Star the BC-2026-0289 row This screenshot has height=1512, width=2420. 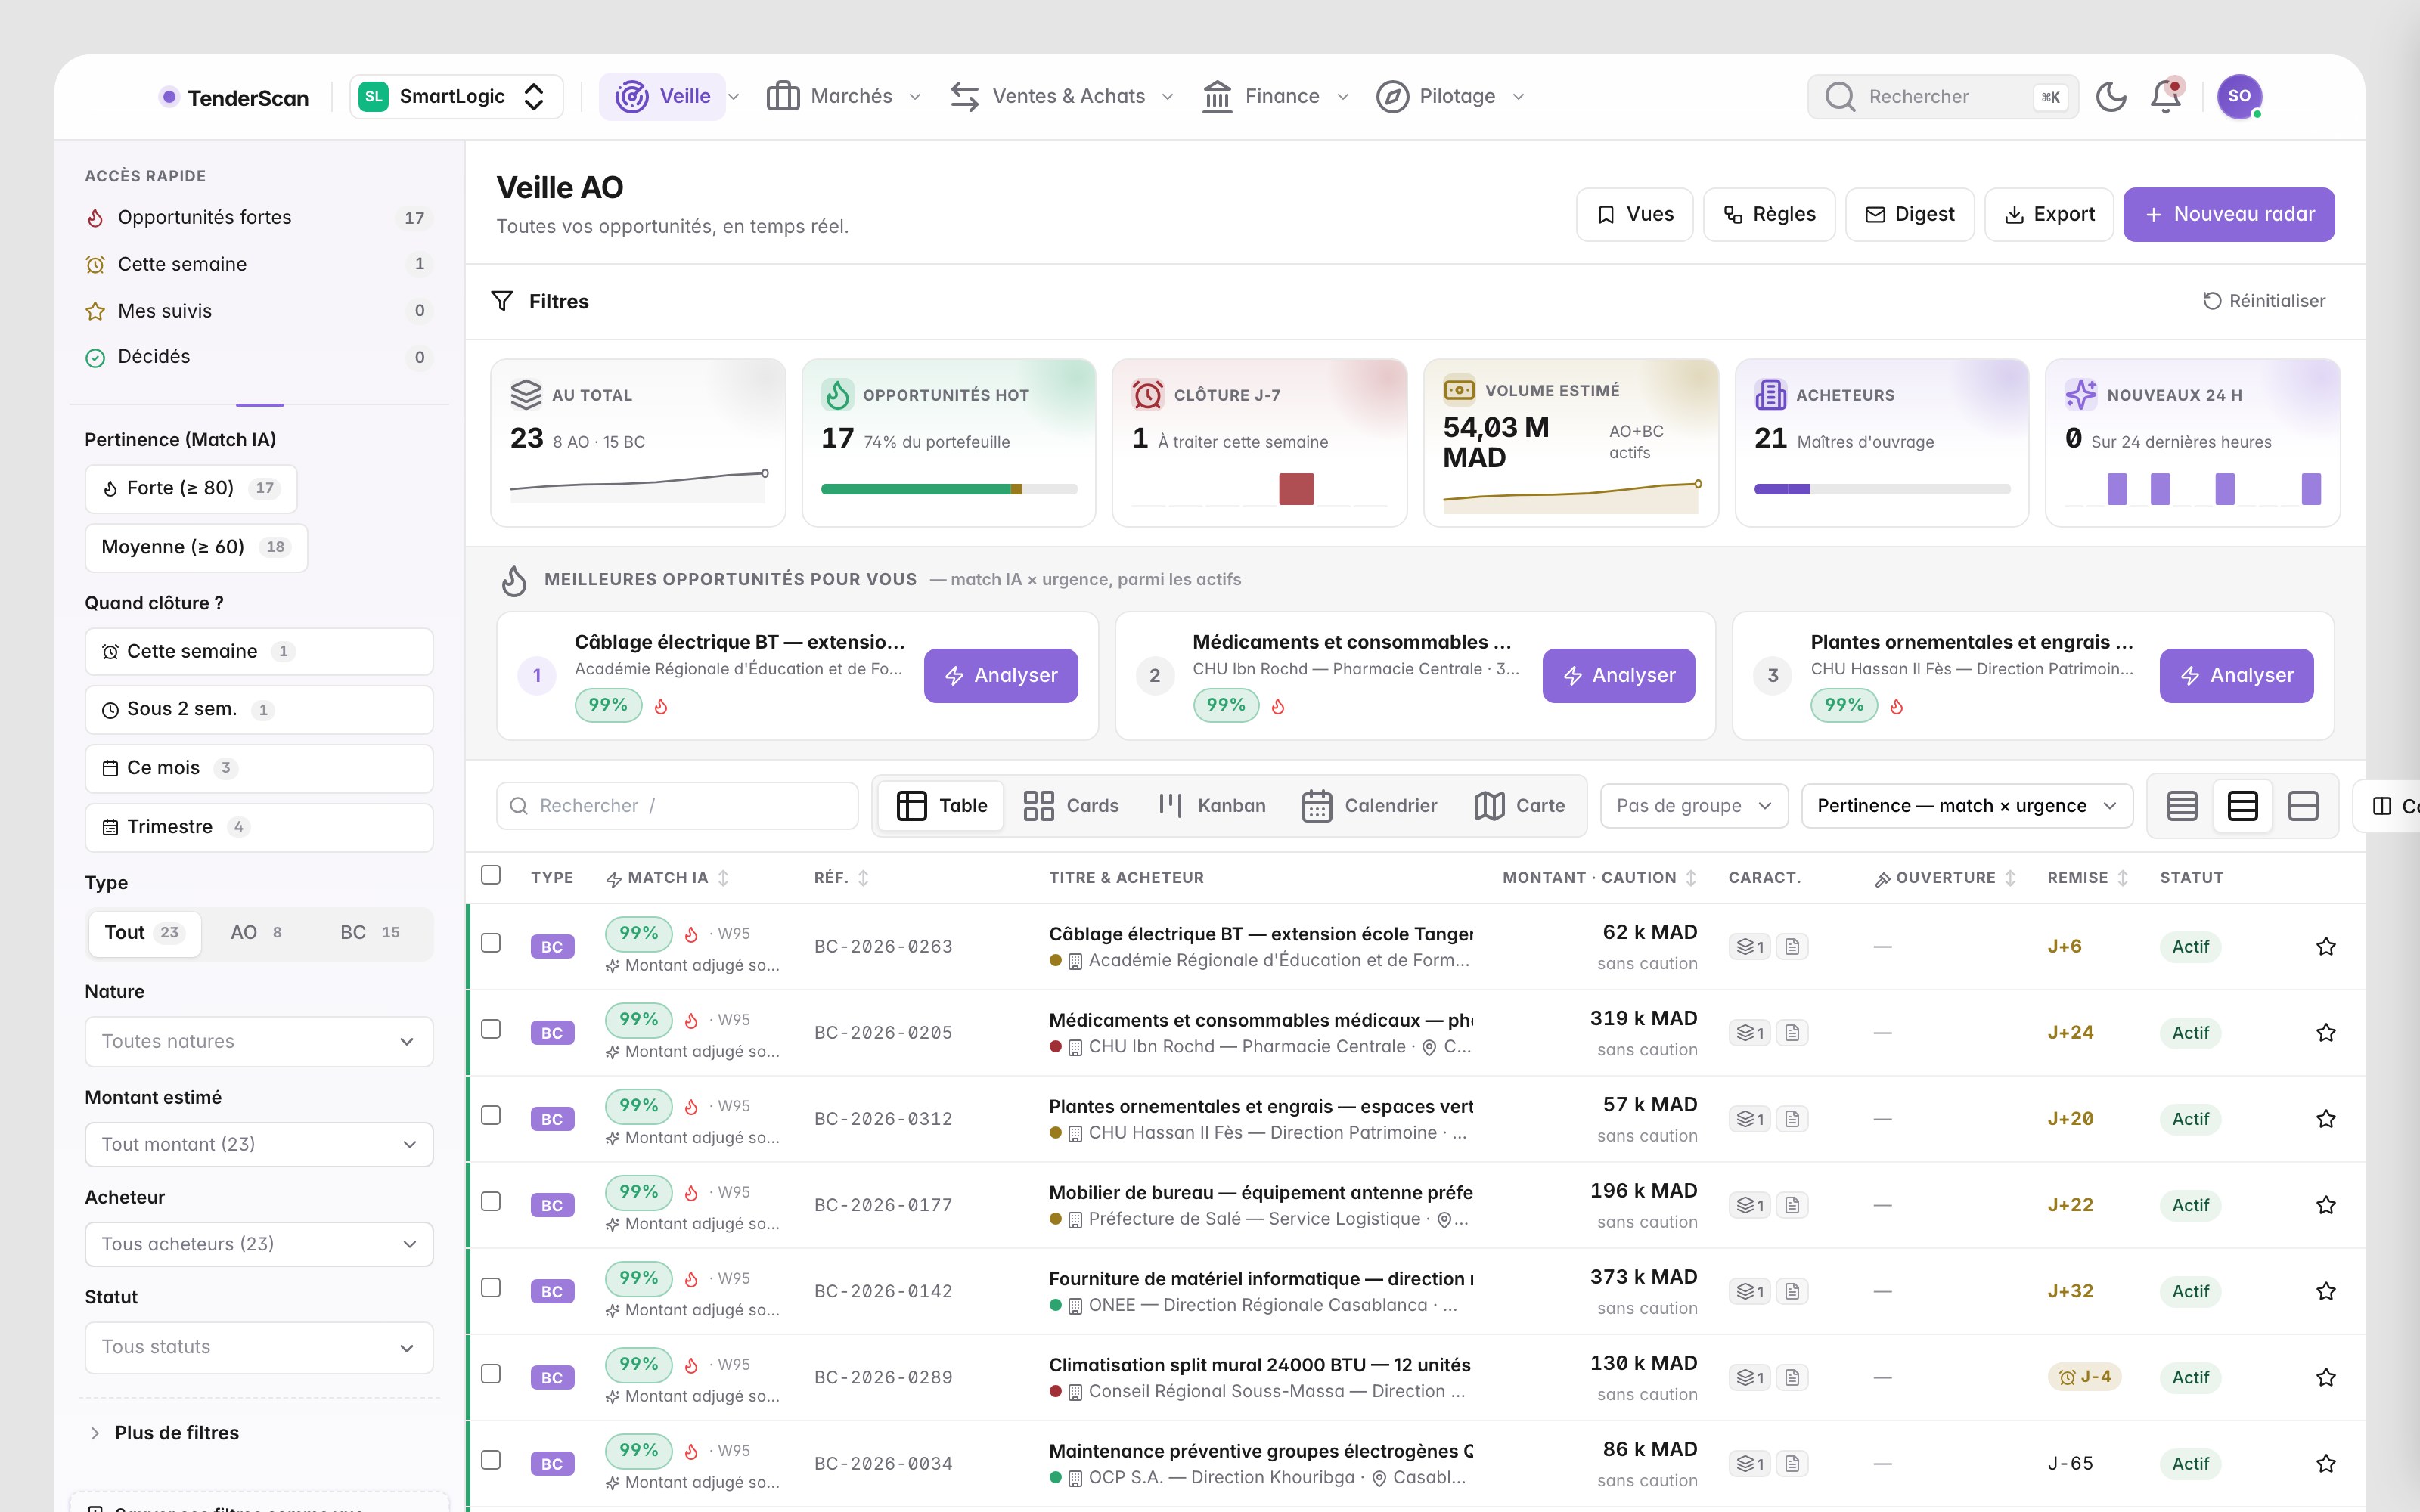click(x=2326, y=1377)
